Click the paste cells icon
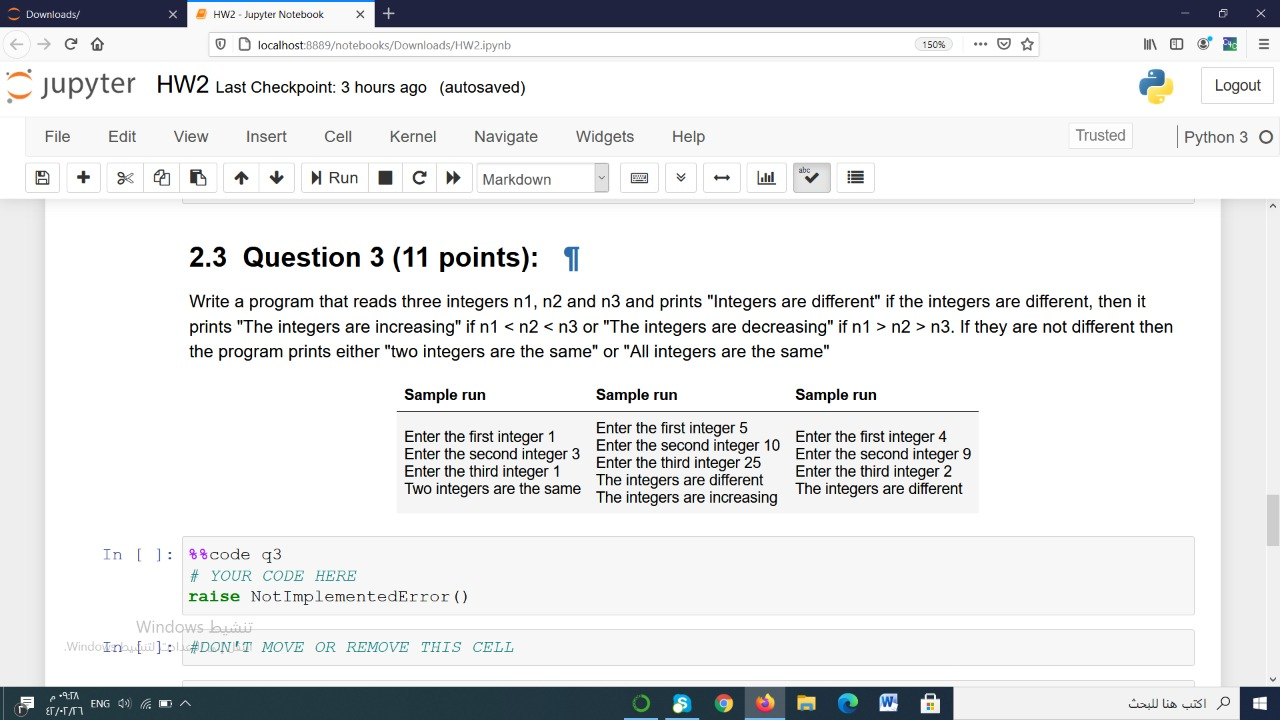The width and height of the screenshot is (1280, 720). point(198,177)
